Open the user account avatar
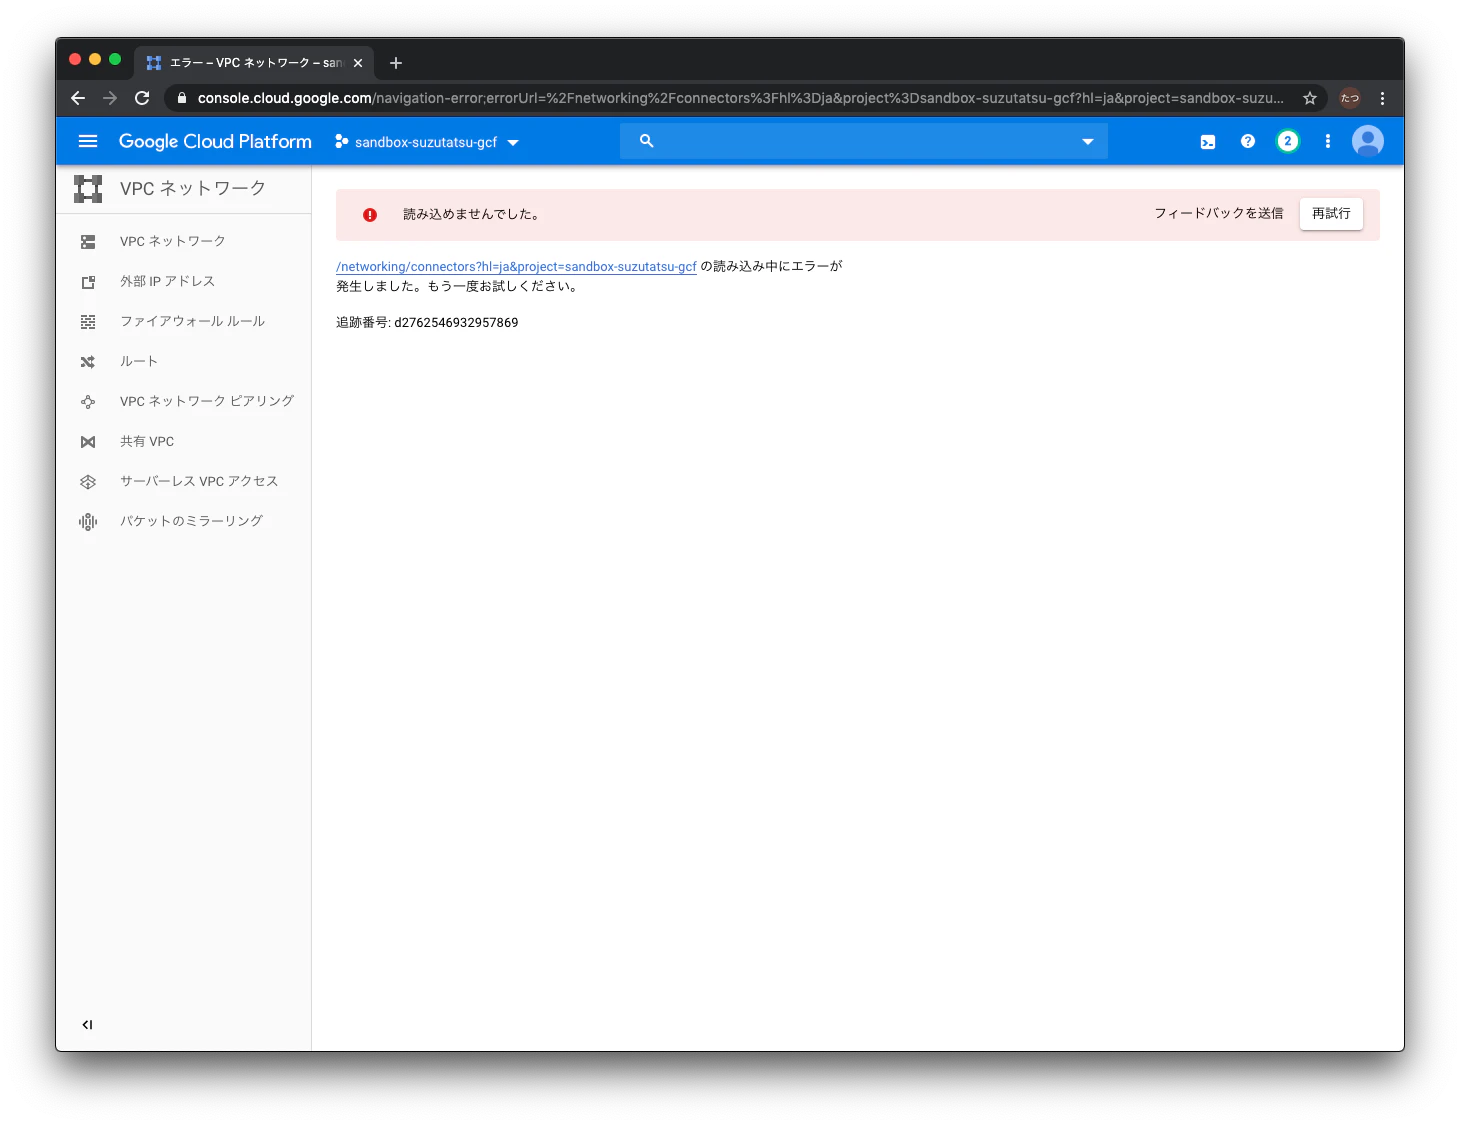 pos(1368,141)
